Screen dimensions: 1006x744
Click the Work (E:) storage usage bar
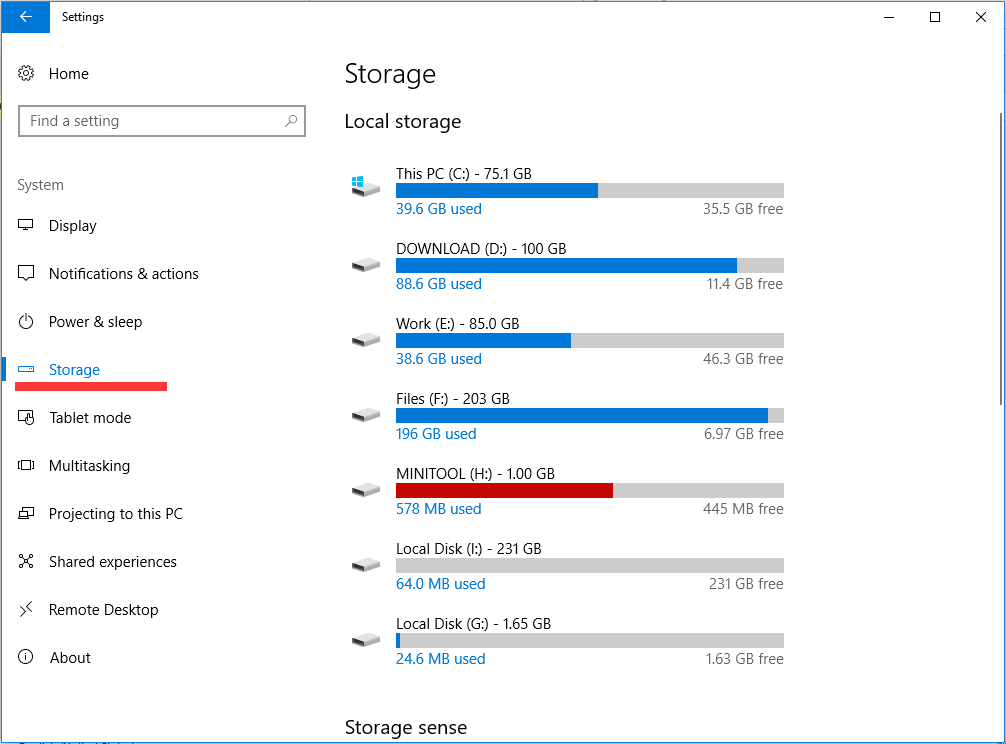point(589,340)
